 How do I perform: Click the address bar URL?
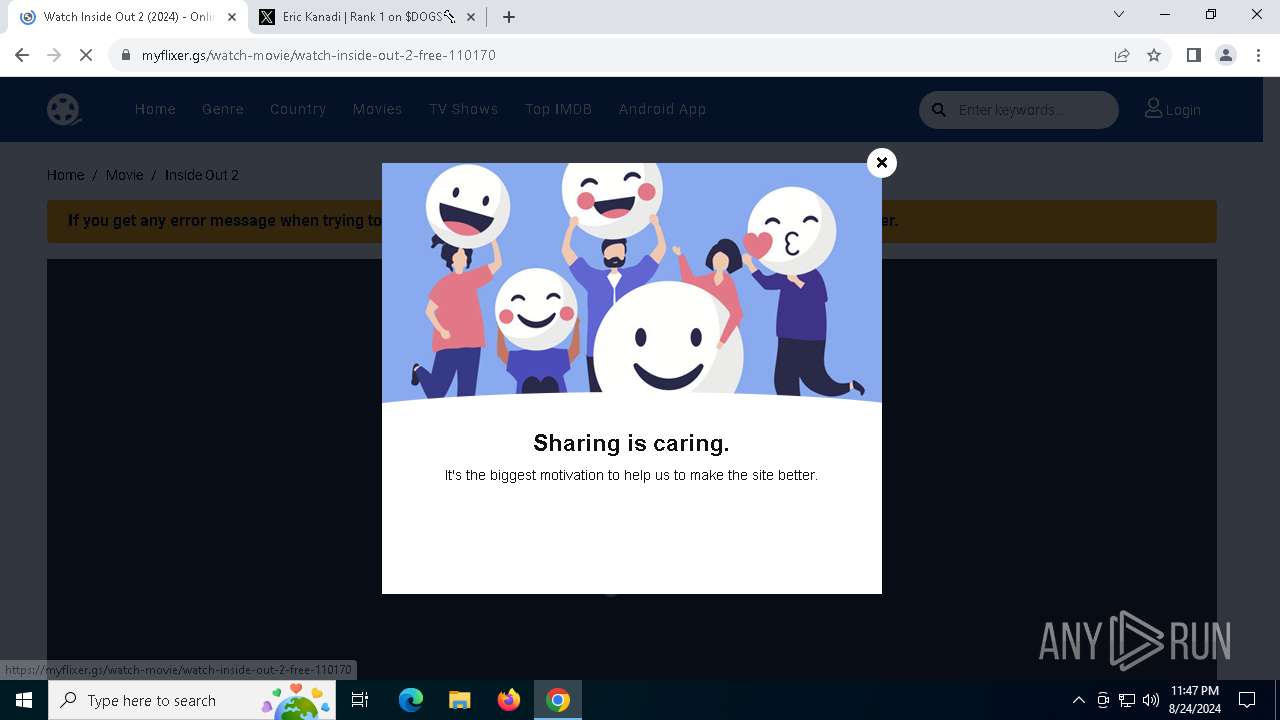pos(319,55)
